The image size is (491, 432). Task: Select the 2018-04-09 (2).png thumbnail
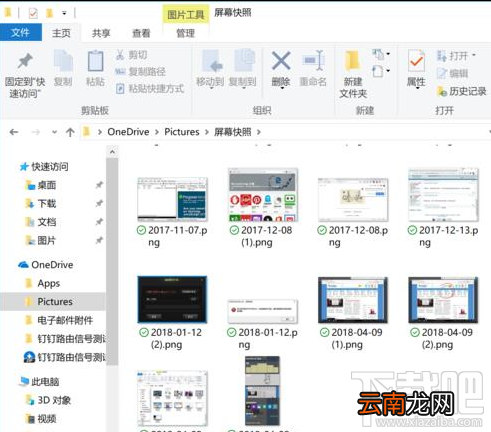[x=443, y=300]
